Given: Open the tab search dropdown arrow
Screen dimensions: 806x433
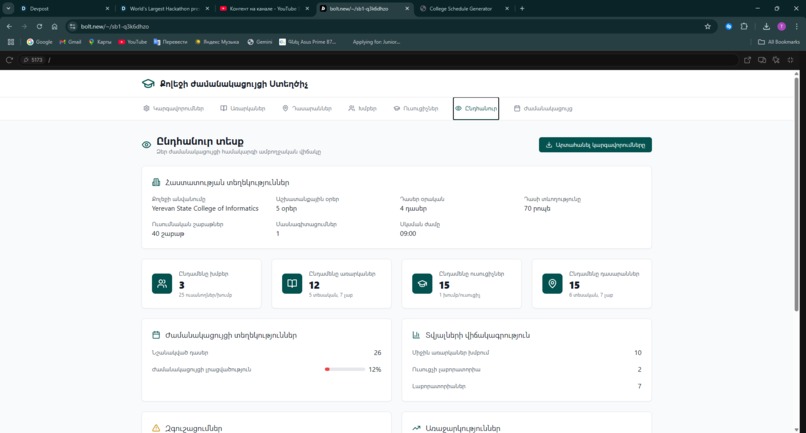Looking at the screenshot, I should (8, 8).
